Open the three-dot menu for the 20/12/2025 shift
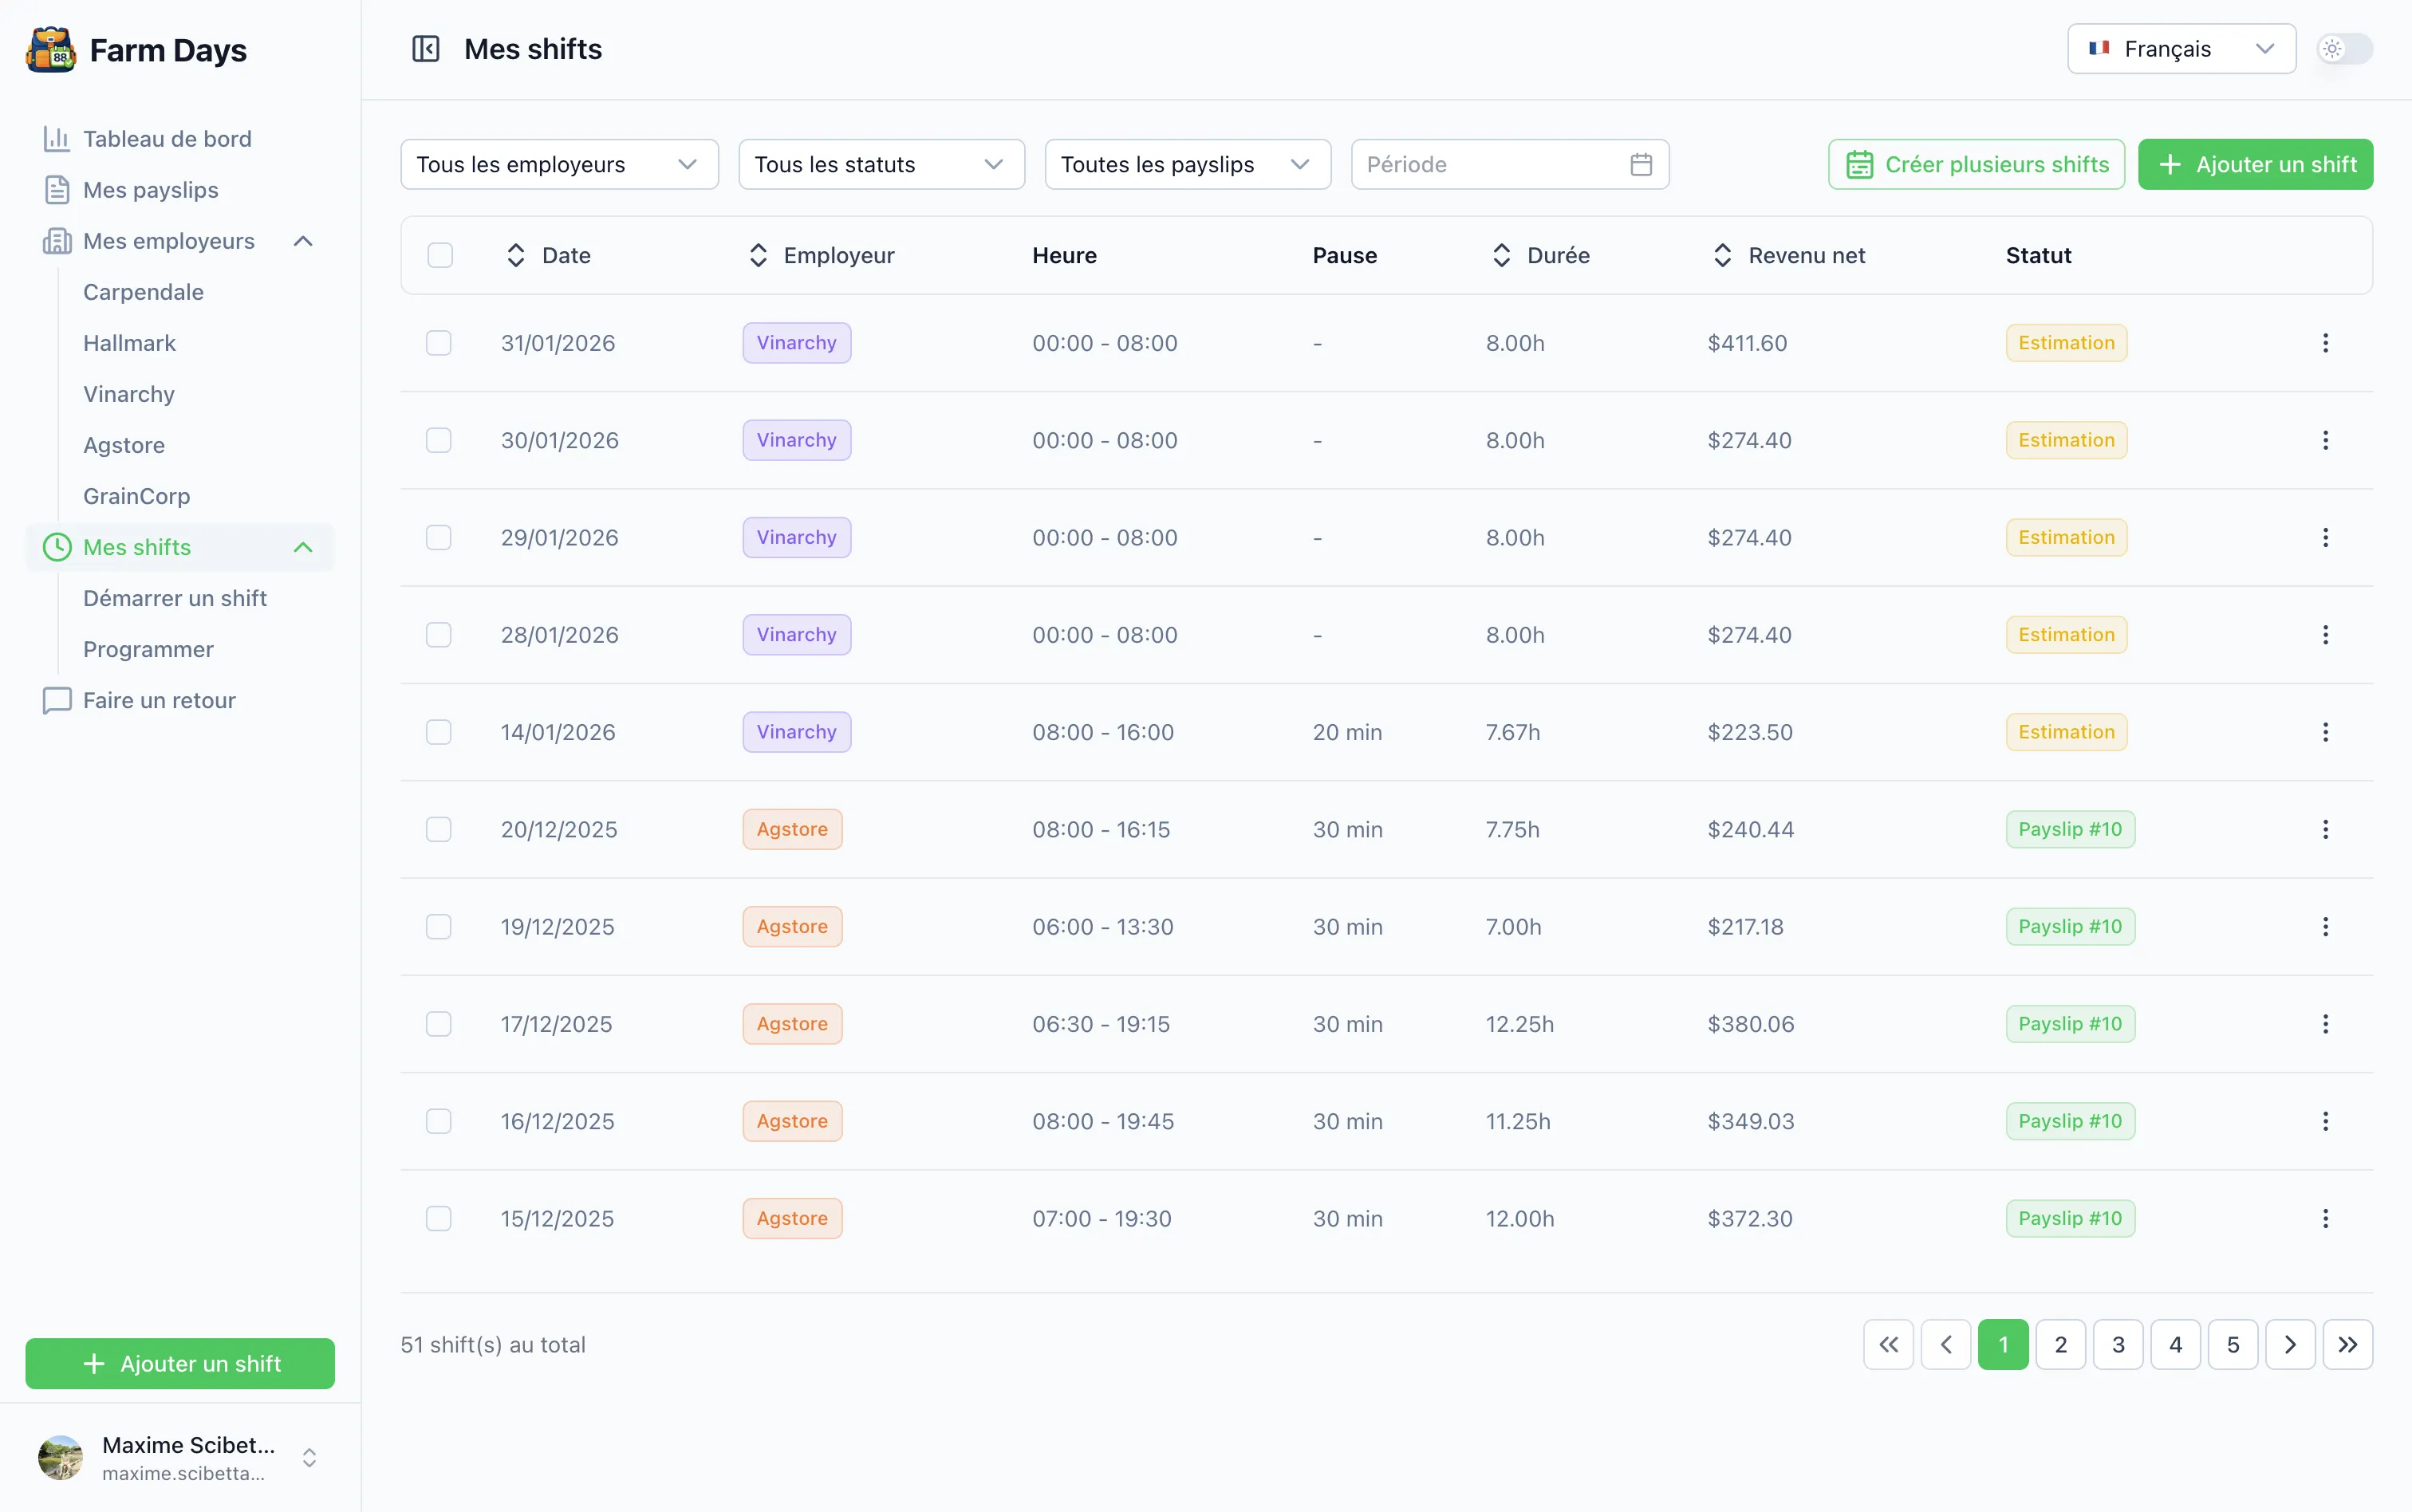Screen dimensions: 2412x1512 2325,829
